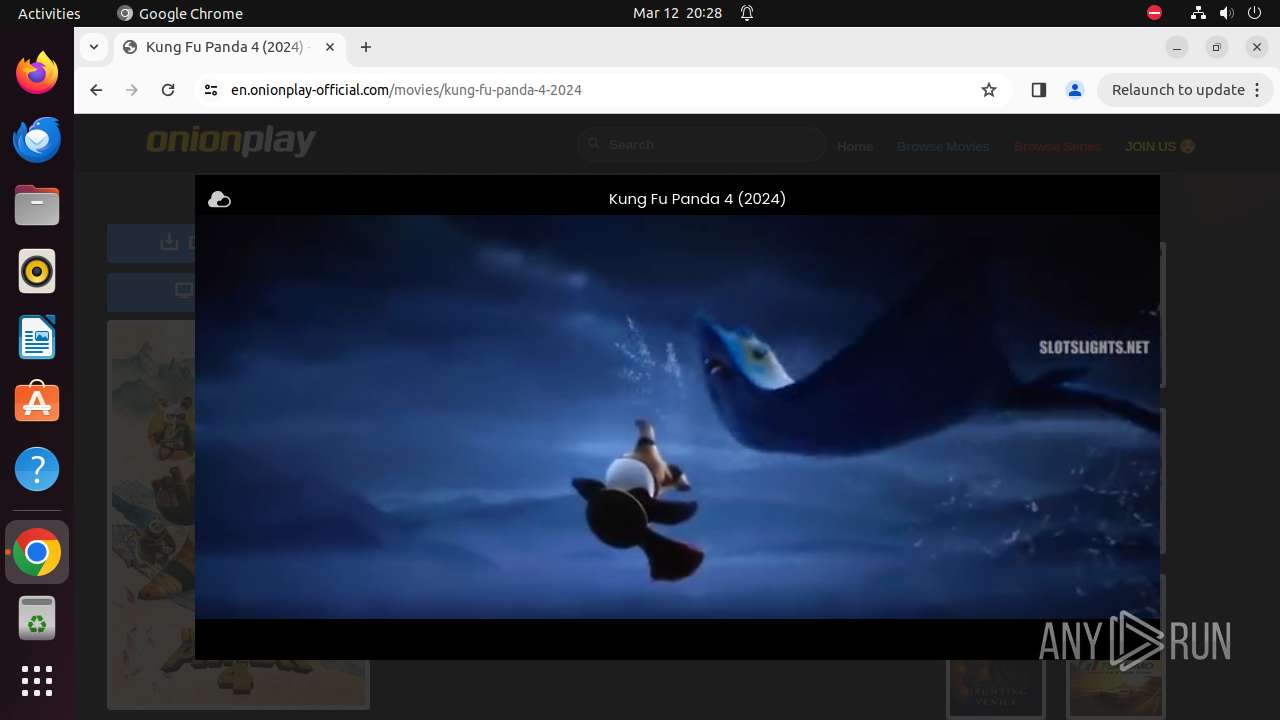Click the notification bell icon
1280x720 pixels.
tap(747, 13)
